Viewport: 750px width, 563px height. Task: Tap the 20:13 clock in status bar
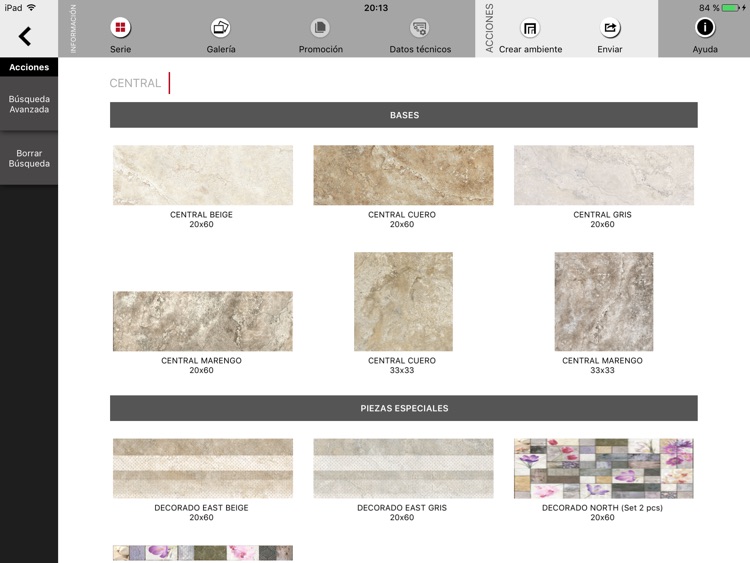(x=375, y=8)
